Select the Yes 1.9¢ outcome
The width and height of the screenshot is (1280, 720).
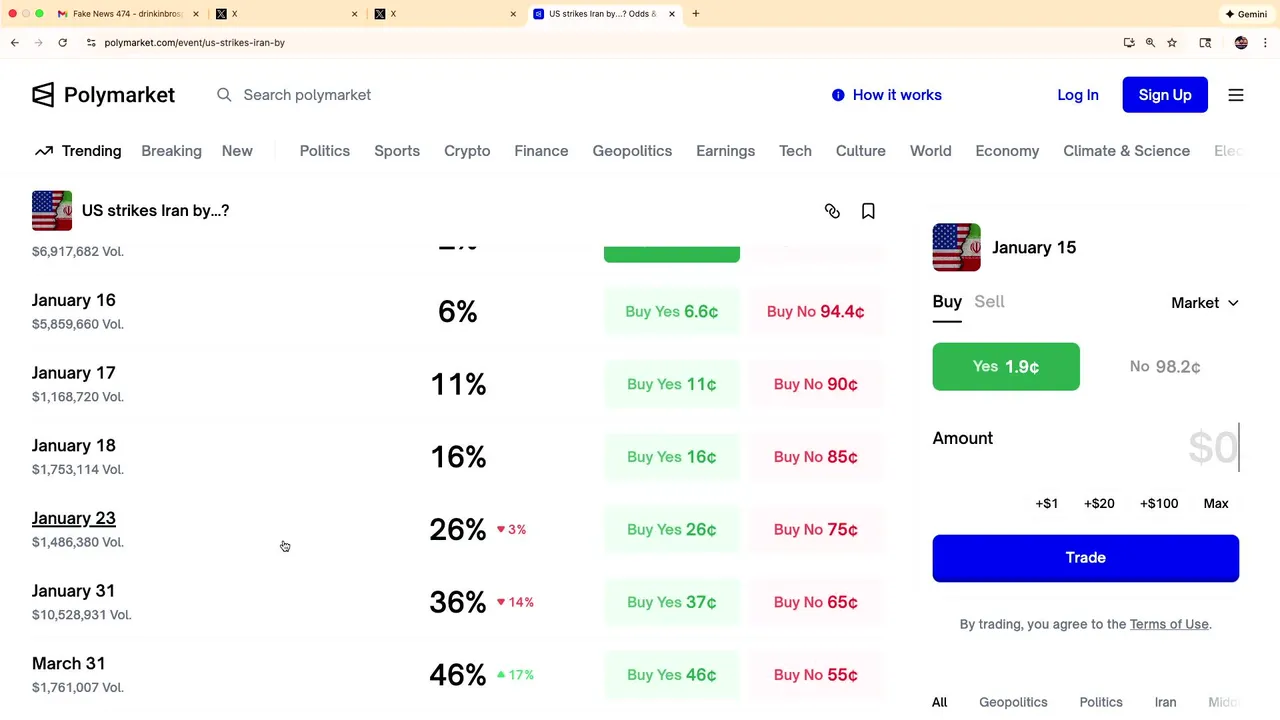point(1006,367)
